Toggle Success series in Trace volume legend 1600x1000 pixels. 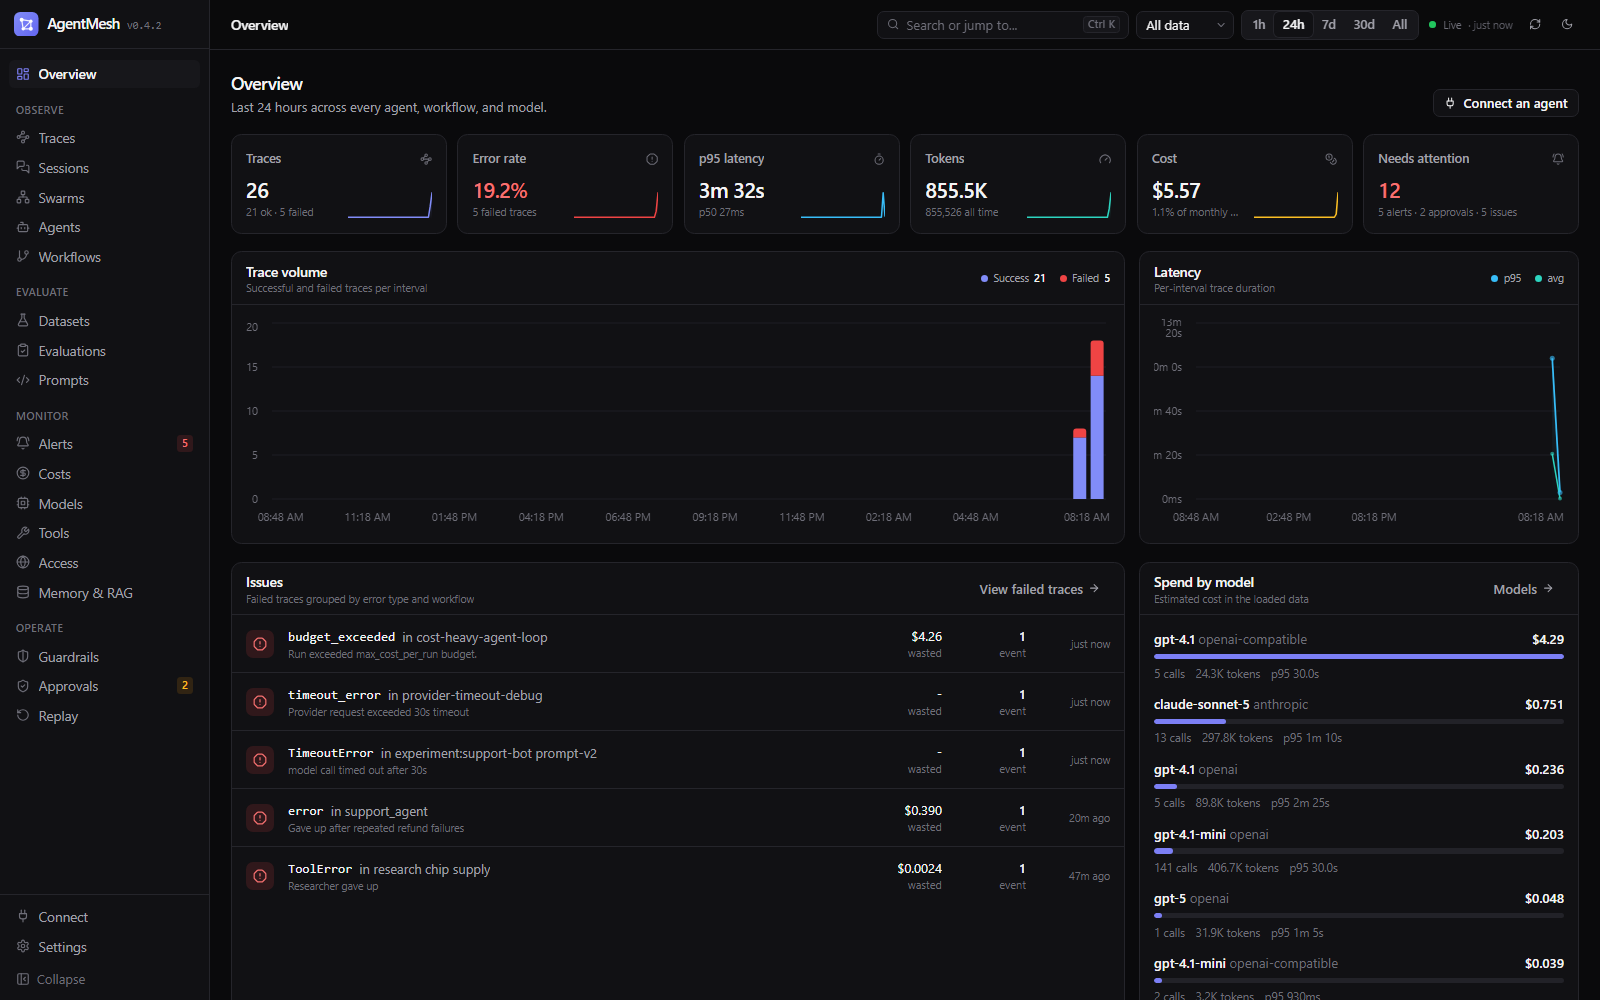click(x=1013, y=279)
